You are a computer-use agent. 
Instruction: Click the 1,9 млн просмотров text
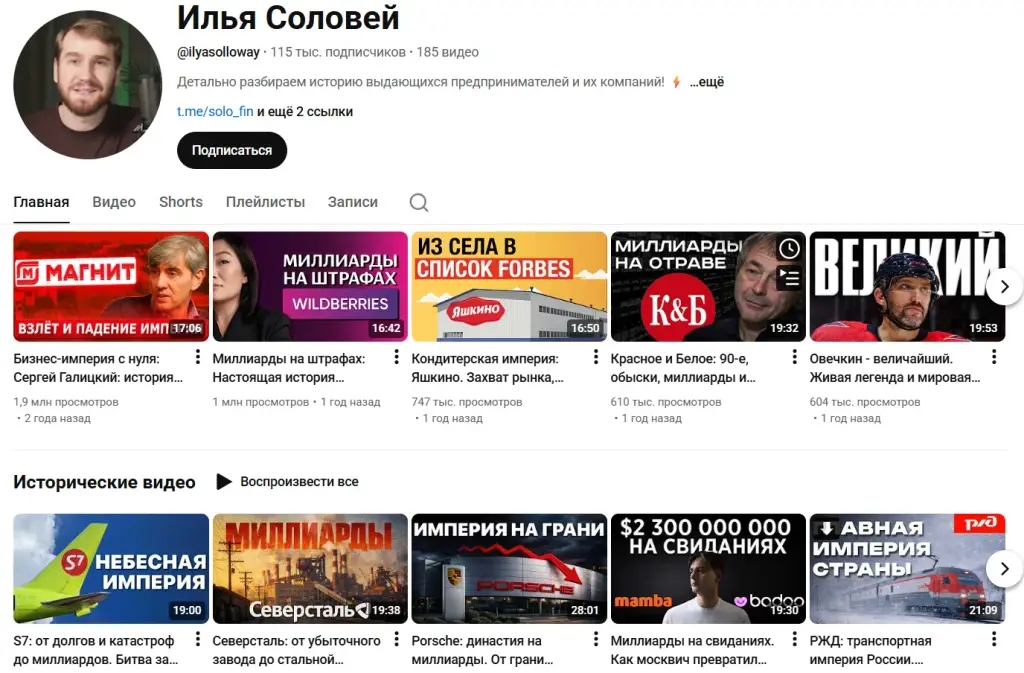(66, 402)
